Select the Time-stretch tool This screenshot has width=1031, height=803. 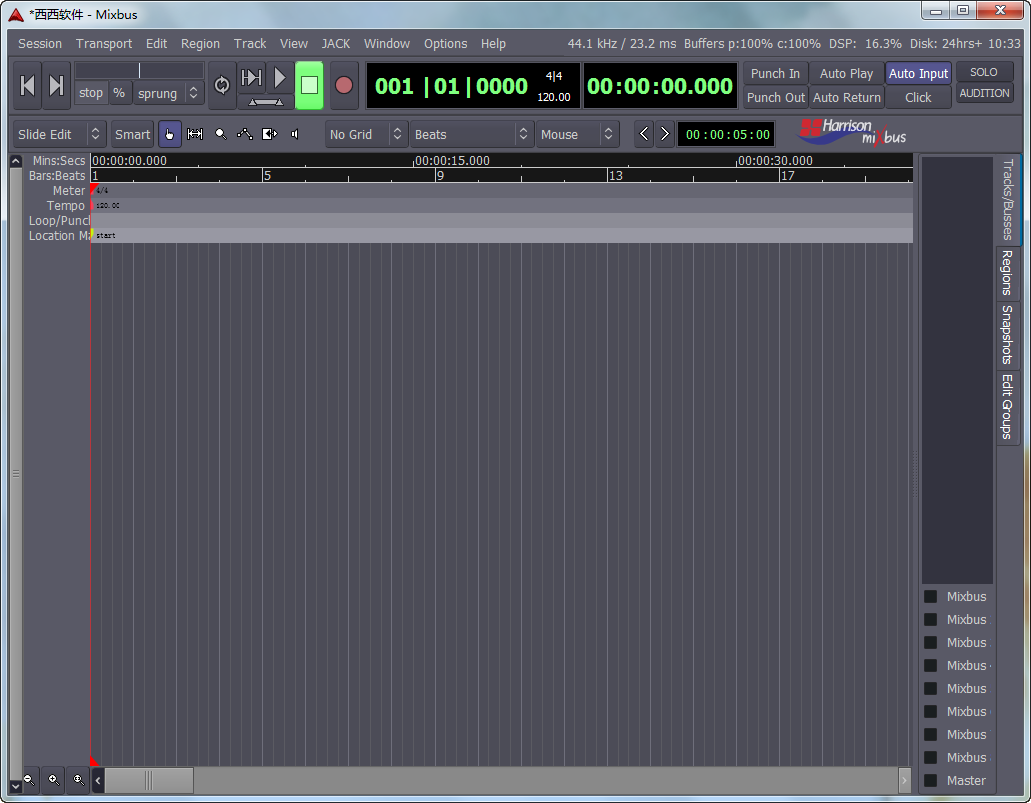270,134
